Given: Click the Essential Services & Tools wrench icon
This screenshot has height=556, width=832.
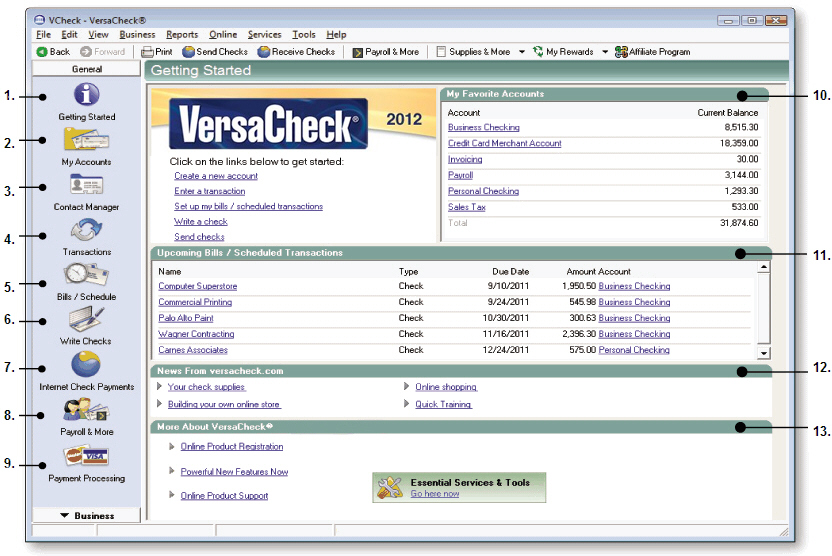Looking at the screenshot, I should (390, 488).
